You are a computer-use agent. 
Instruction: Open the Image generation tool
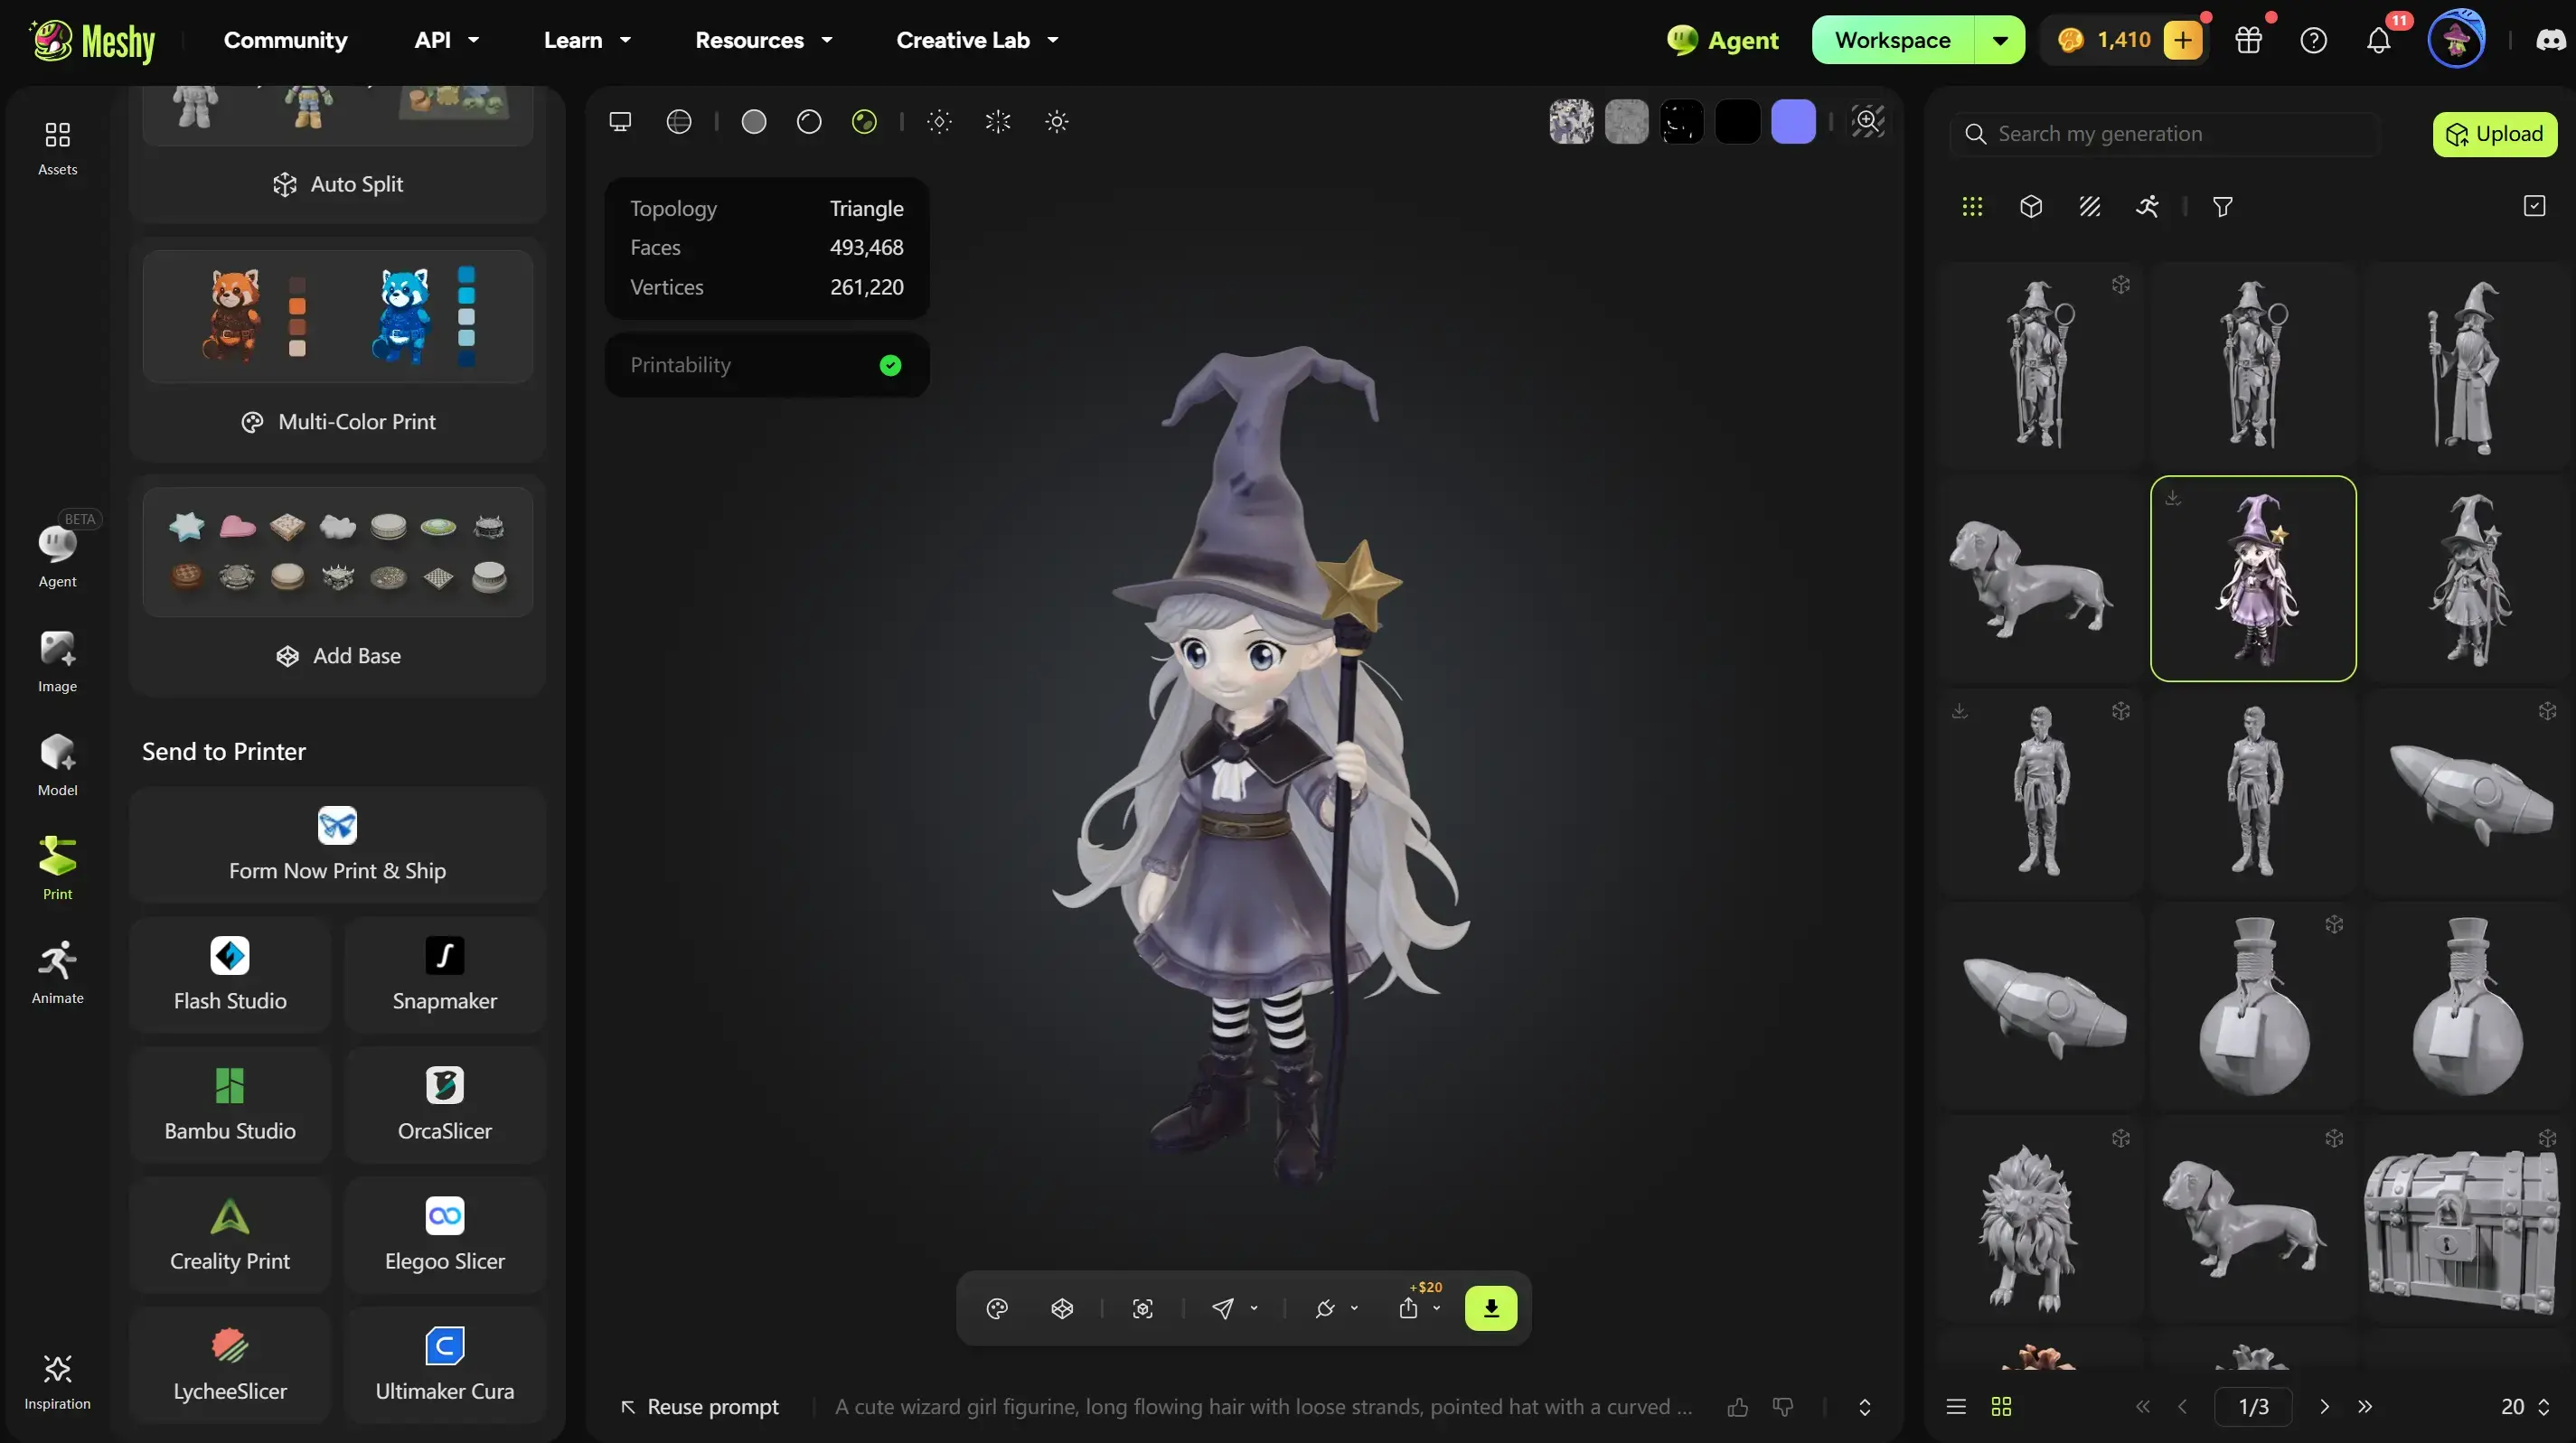tap(57, 660)
